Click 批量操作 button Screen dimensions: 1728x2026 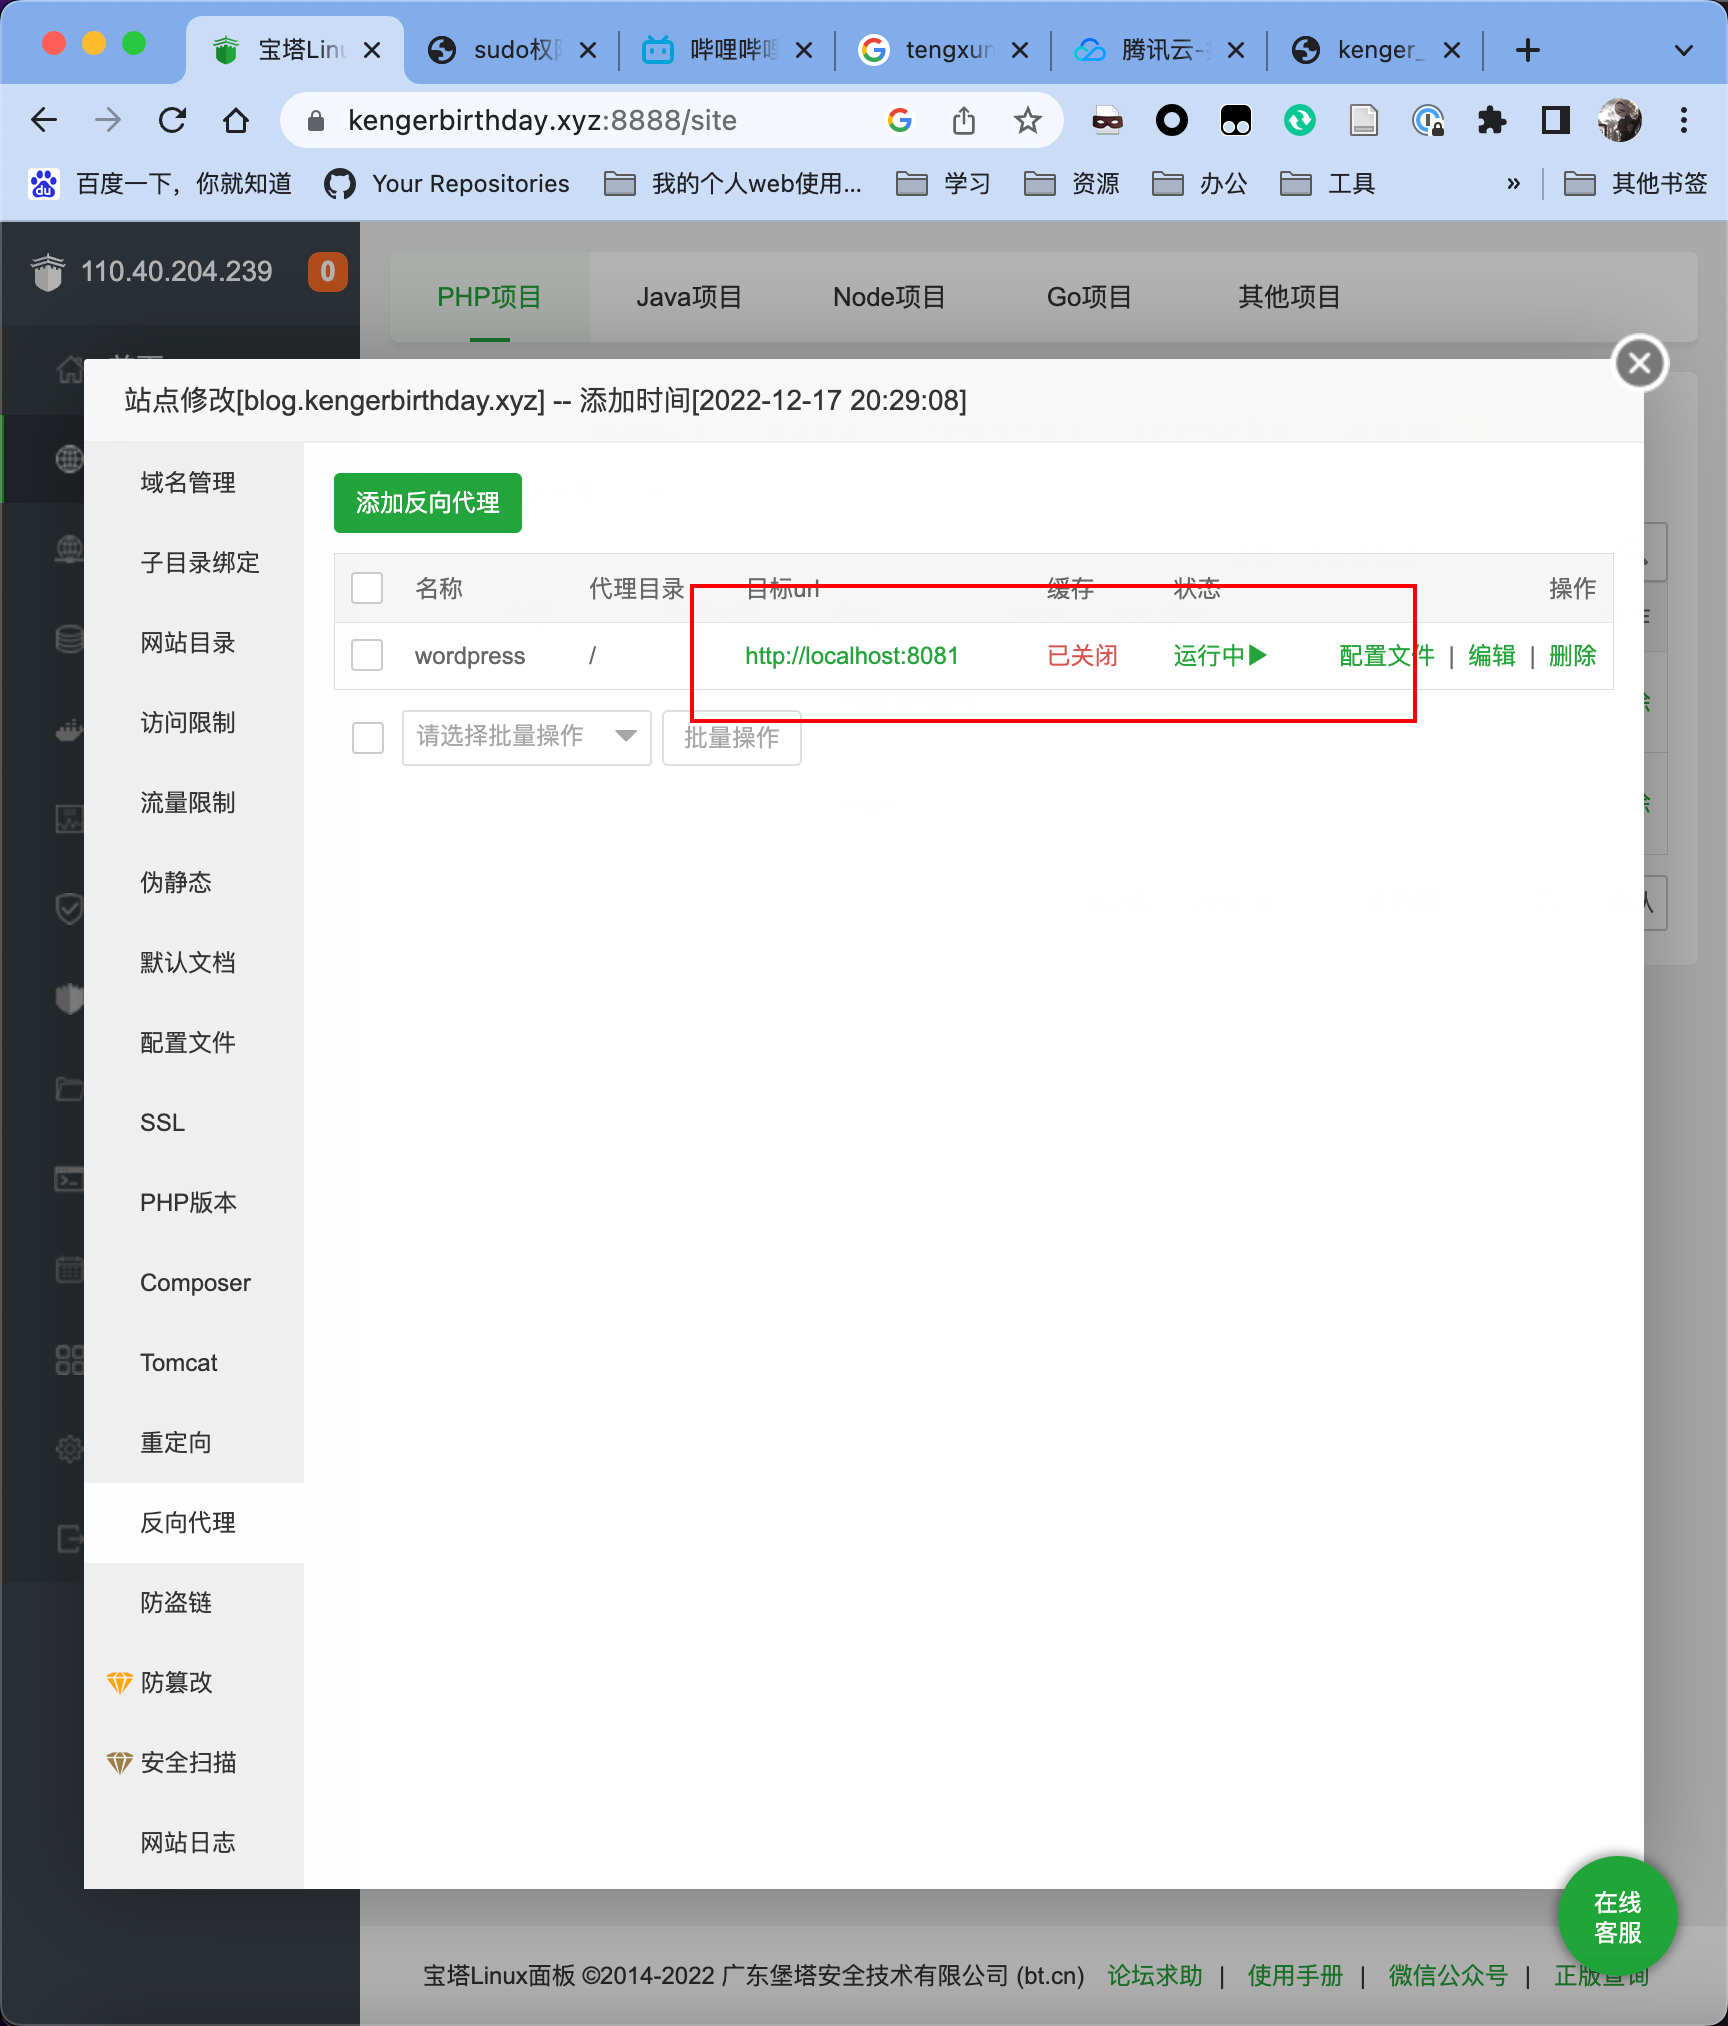732,738
